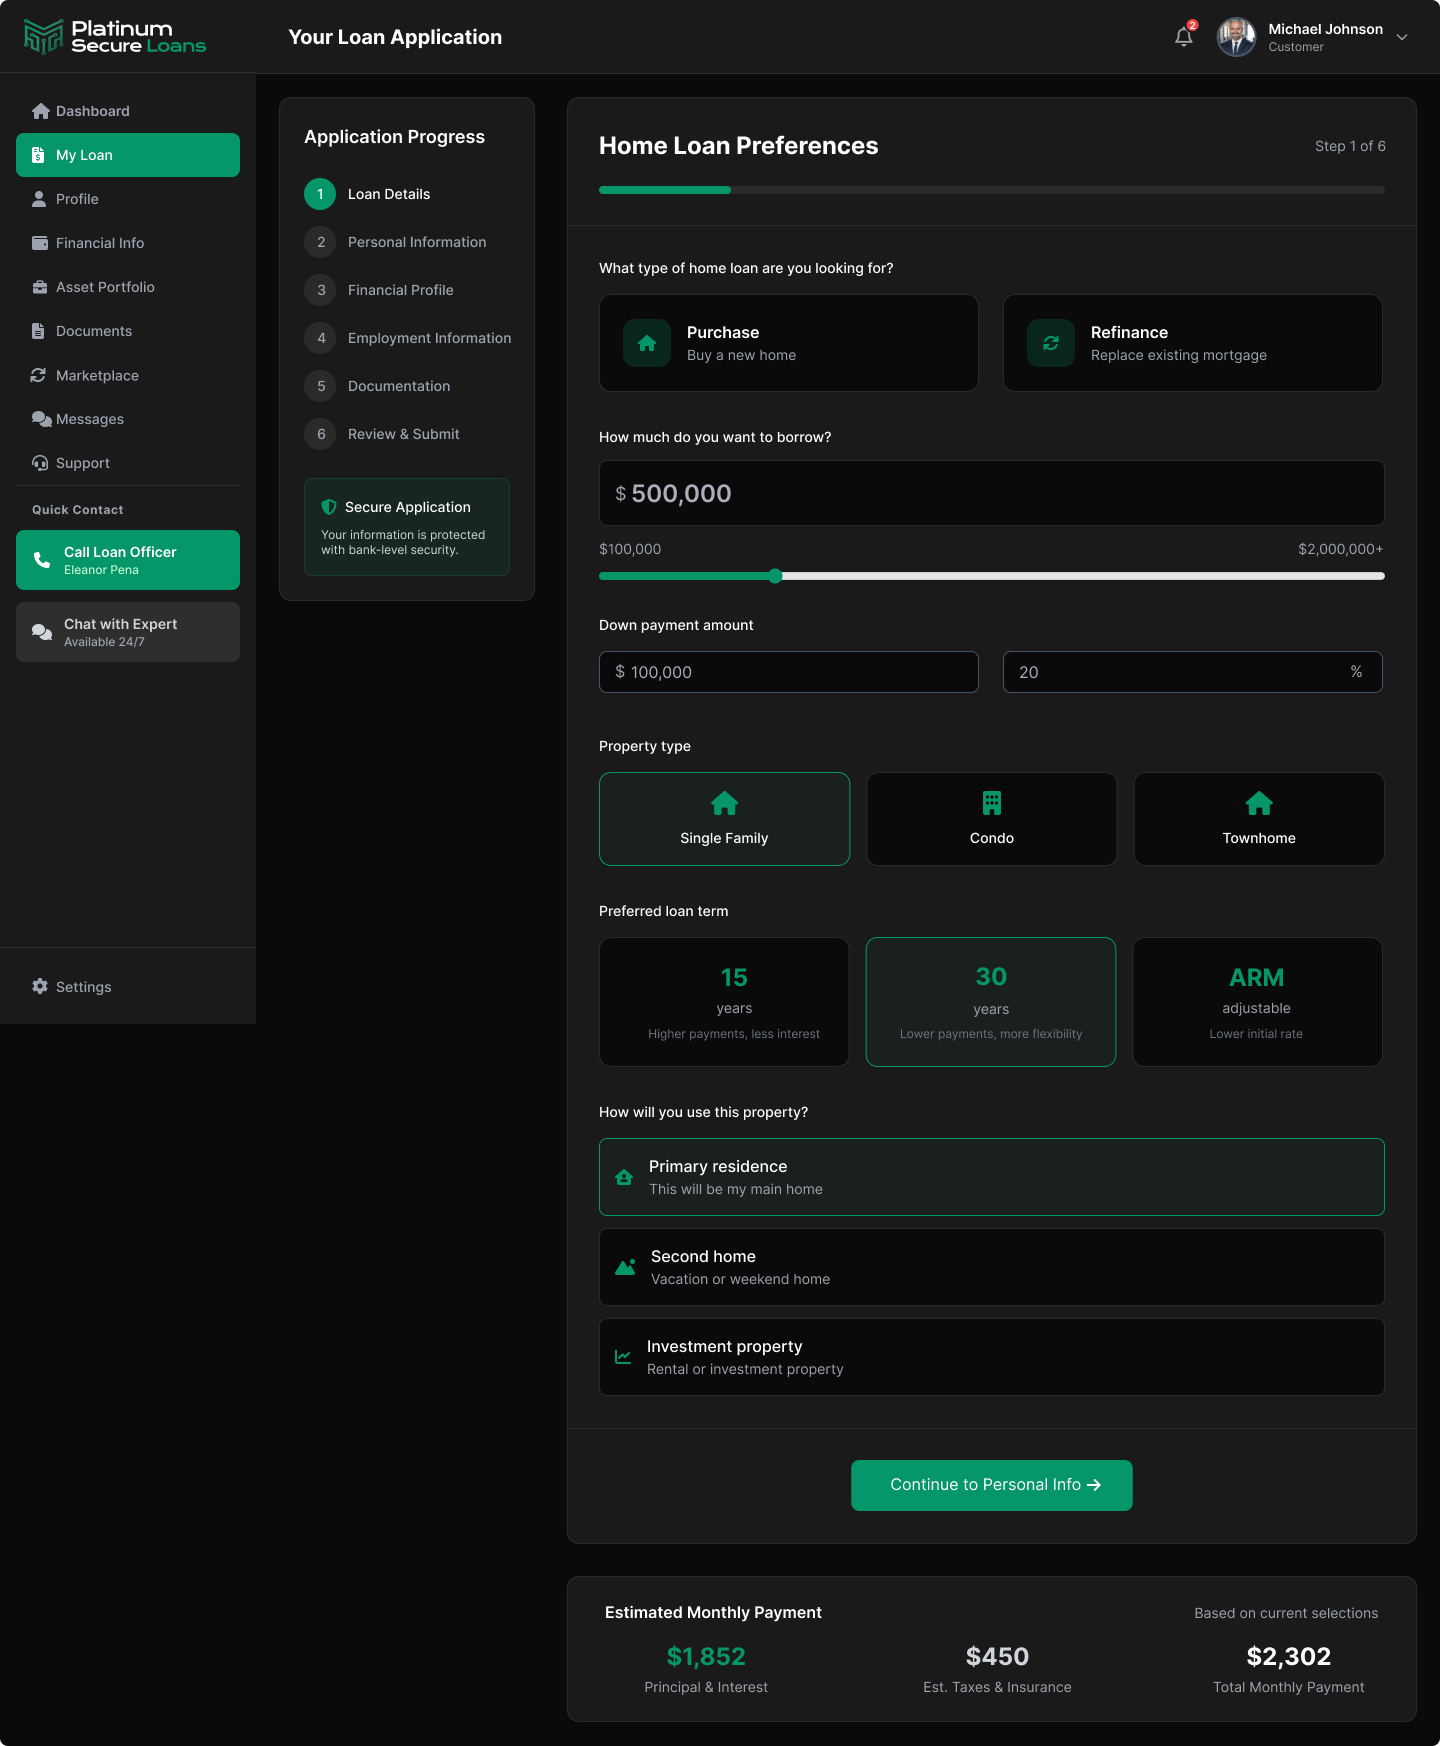Open notifications bell icon
Viewport: 1440px width, 1746px height.
(x=1184, y=37)
